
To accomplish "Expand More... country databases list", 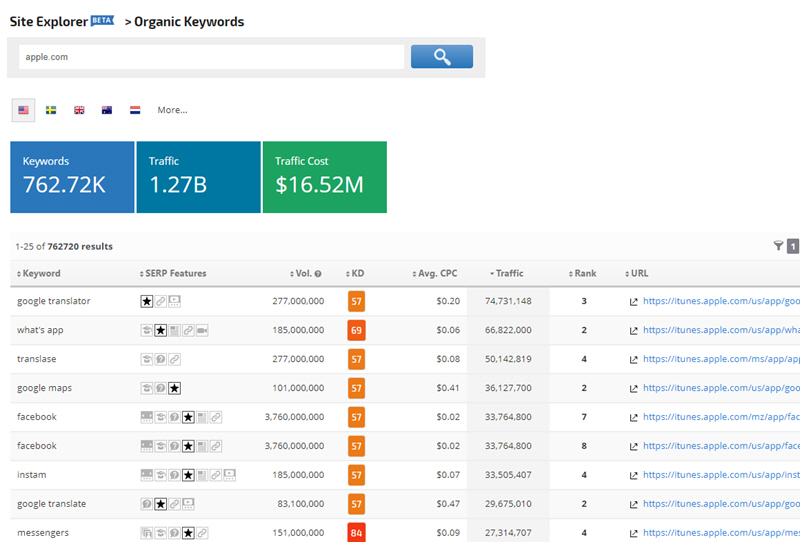I will 172,110.
